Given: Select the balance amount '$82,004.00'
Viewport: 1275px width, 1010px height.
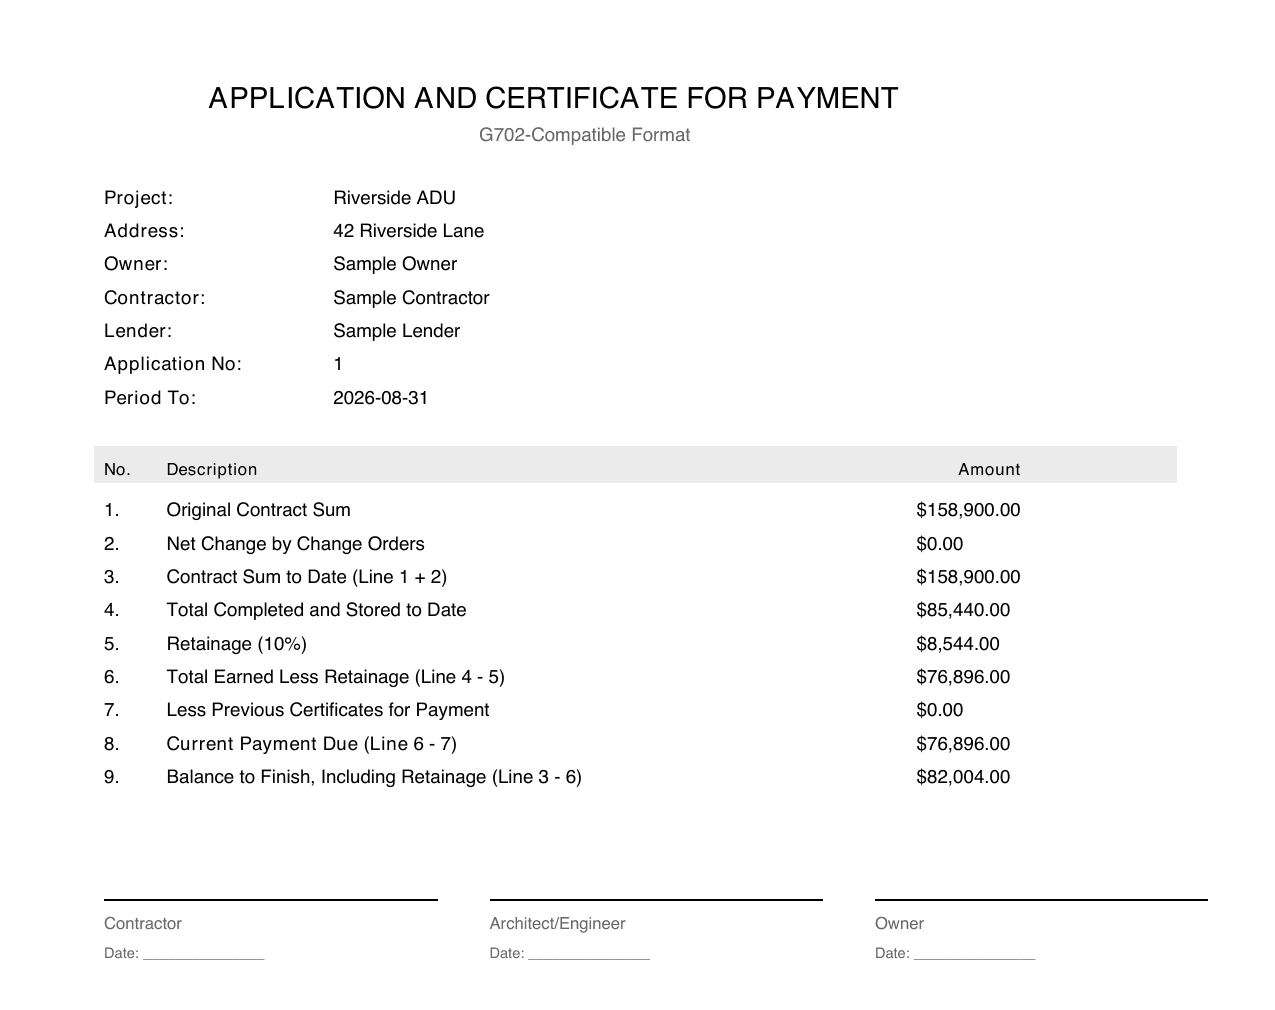Looking at the screenshot, I should click(963, 777).
